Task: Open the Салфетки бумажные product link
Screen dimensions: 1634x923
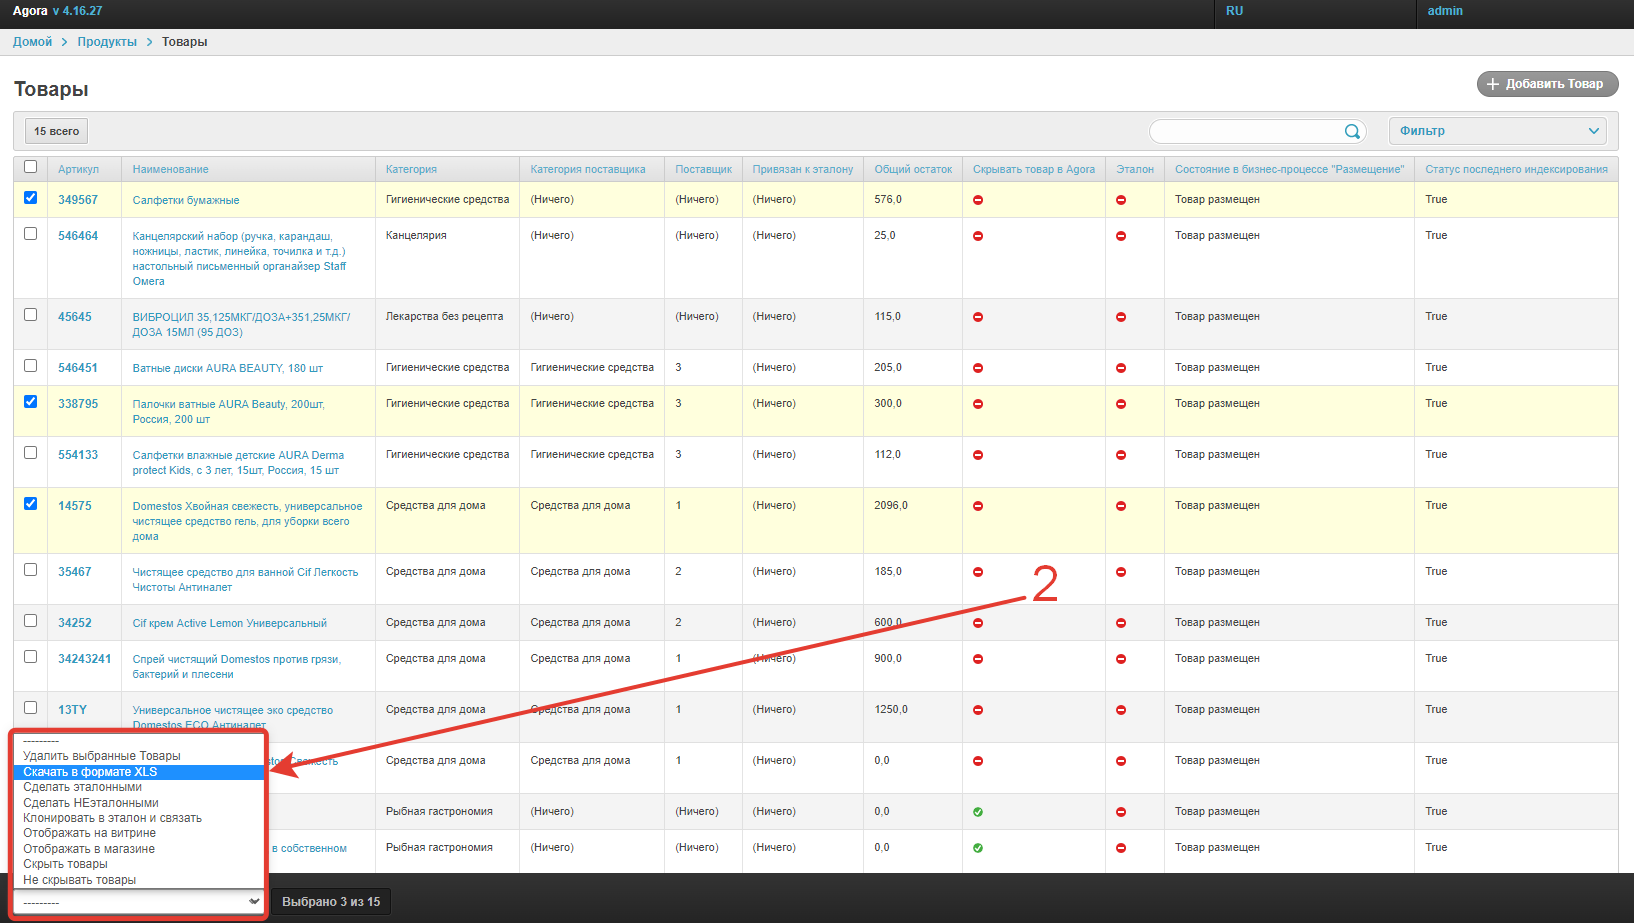Action: [186, 200]
